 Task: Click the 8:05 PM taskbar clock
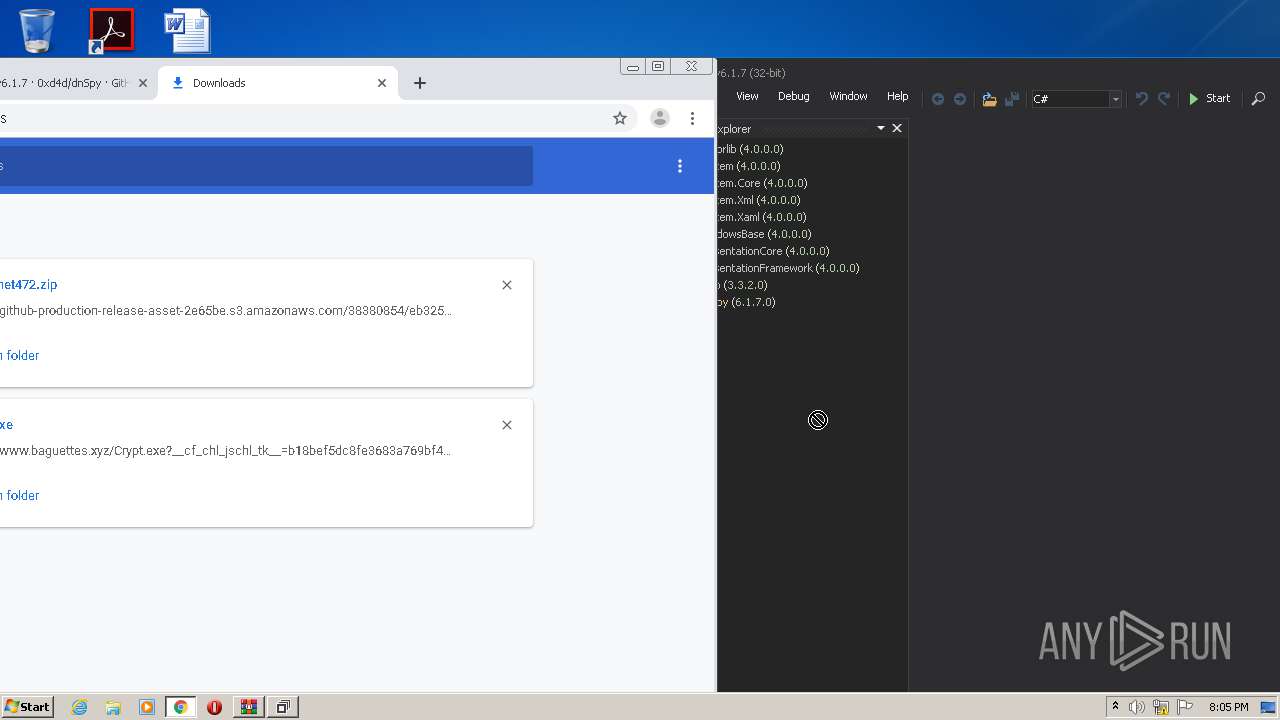[x=1228, y=707]
